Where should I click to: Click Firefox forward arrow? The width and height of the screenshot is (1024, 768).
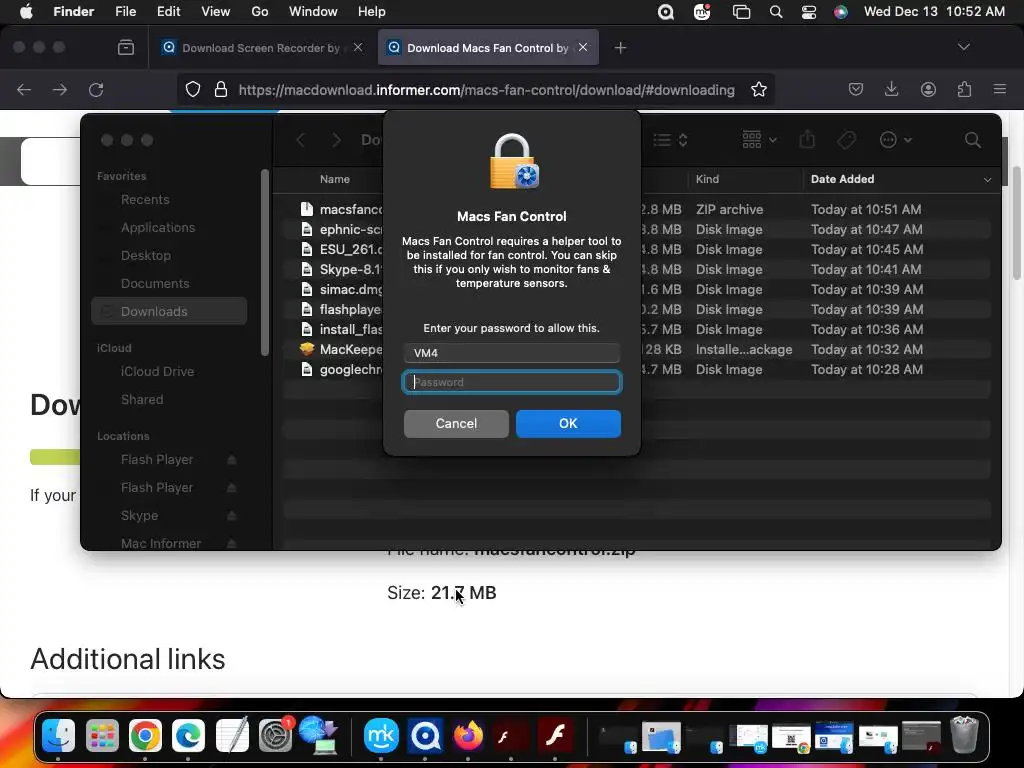point(60,89)
